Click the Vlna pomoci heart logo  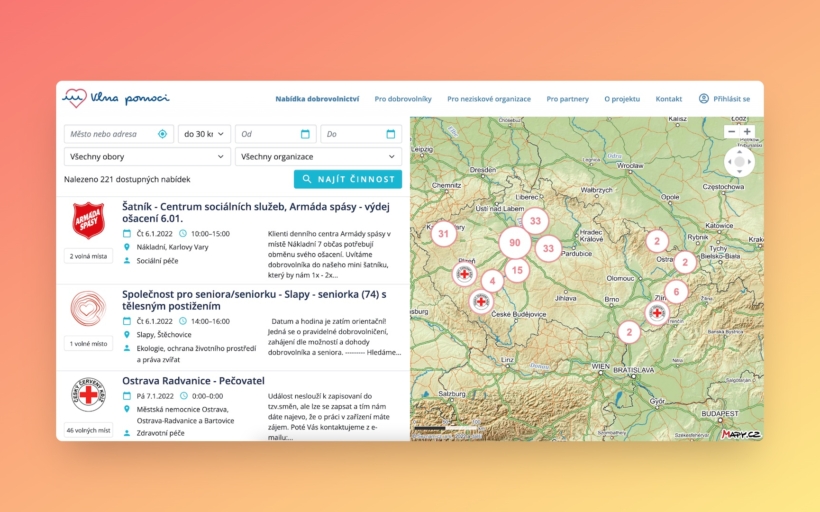75,98
